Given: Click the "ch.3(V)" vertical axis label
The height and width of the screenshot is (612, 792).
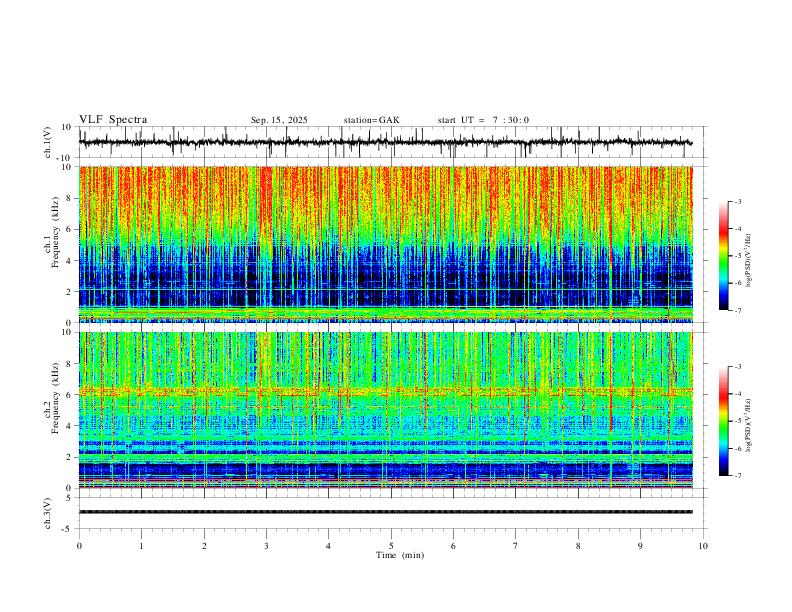Looking at the screenshot, I should point(48,514).
